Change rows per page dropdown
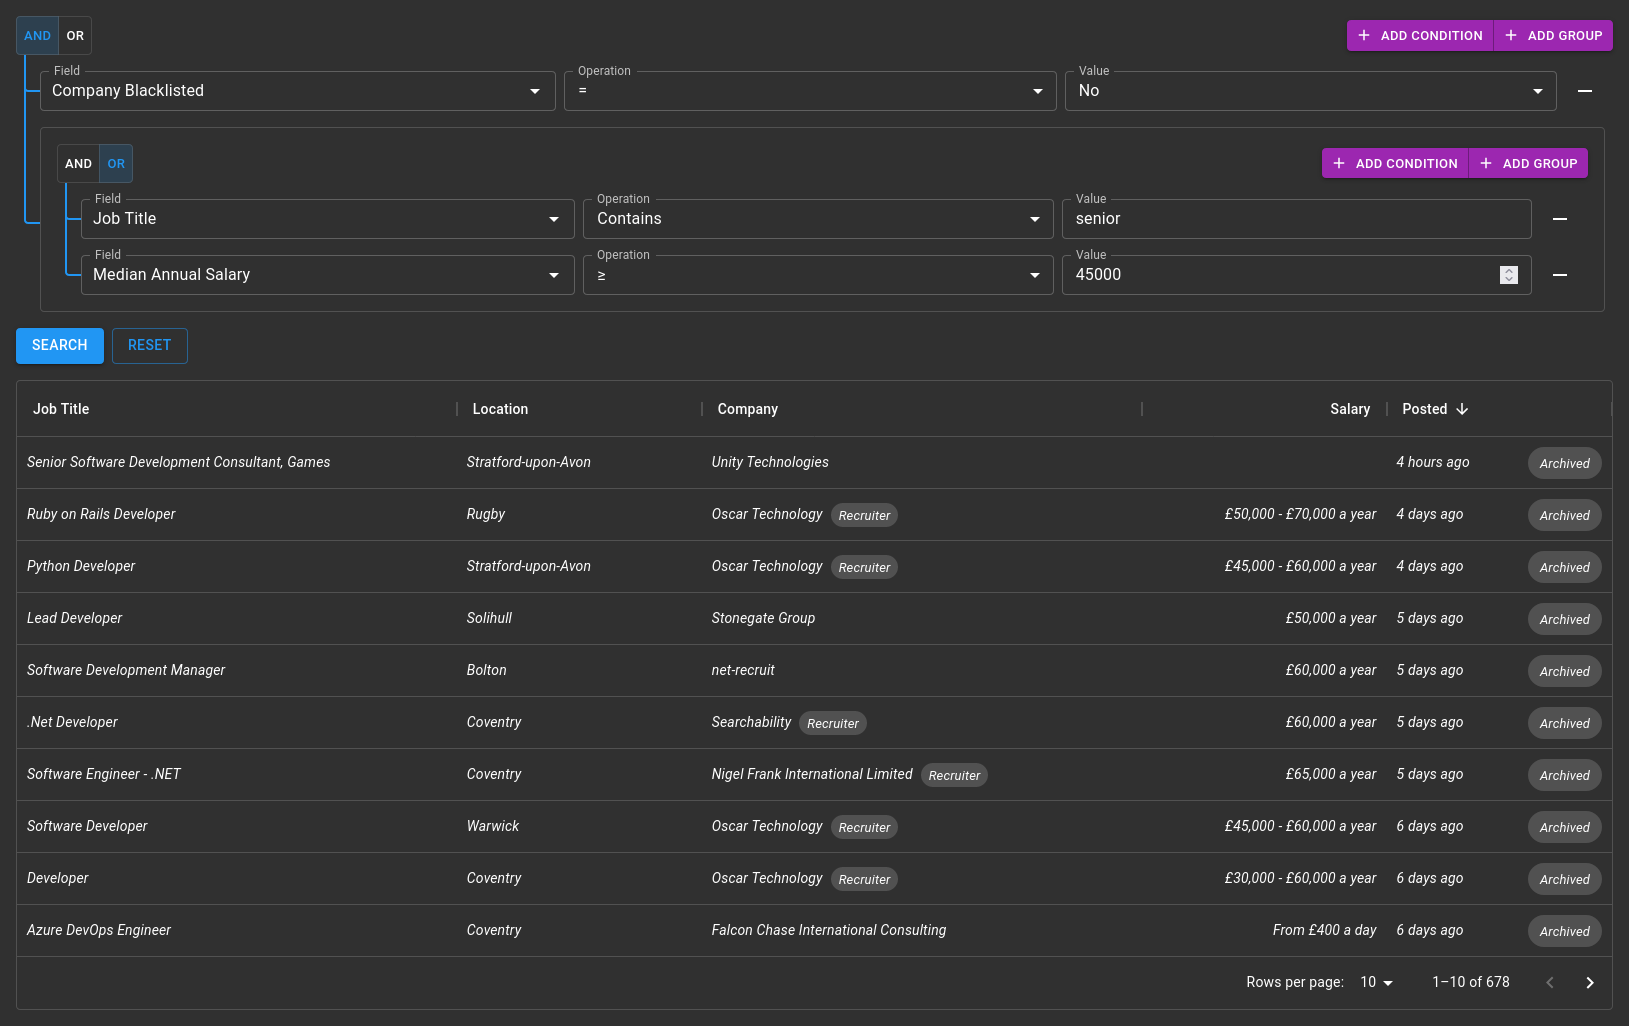Image resolution: width=1629 pixels, height=1026 pixels. pos(1376,983)
